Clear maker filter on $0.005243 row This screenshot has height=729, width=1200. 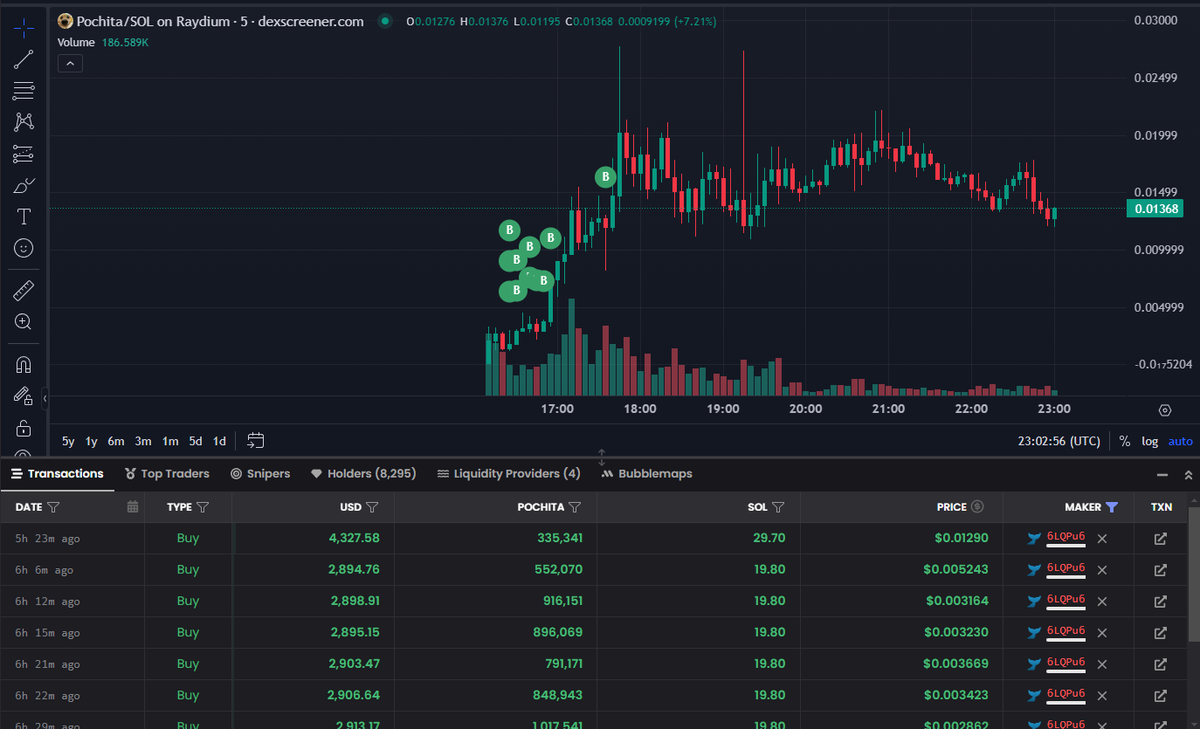pyautogui.click(x=1102, y=570)
